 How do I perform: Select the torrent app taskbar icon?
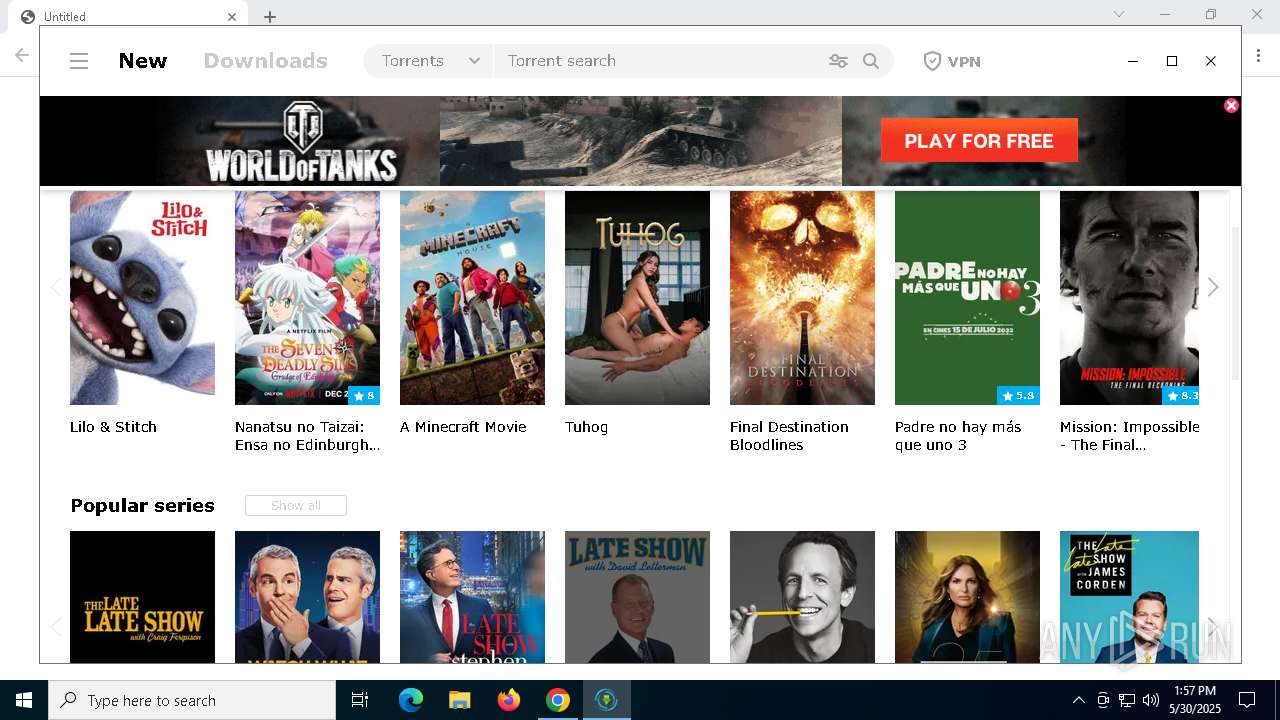[x=606, y=700]
